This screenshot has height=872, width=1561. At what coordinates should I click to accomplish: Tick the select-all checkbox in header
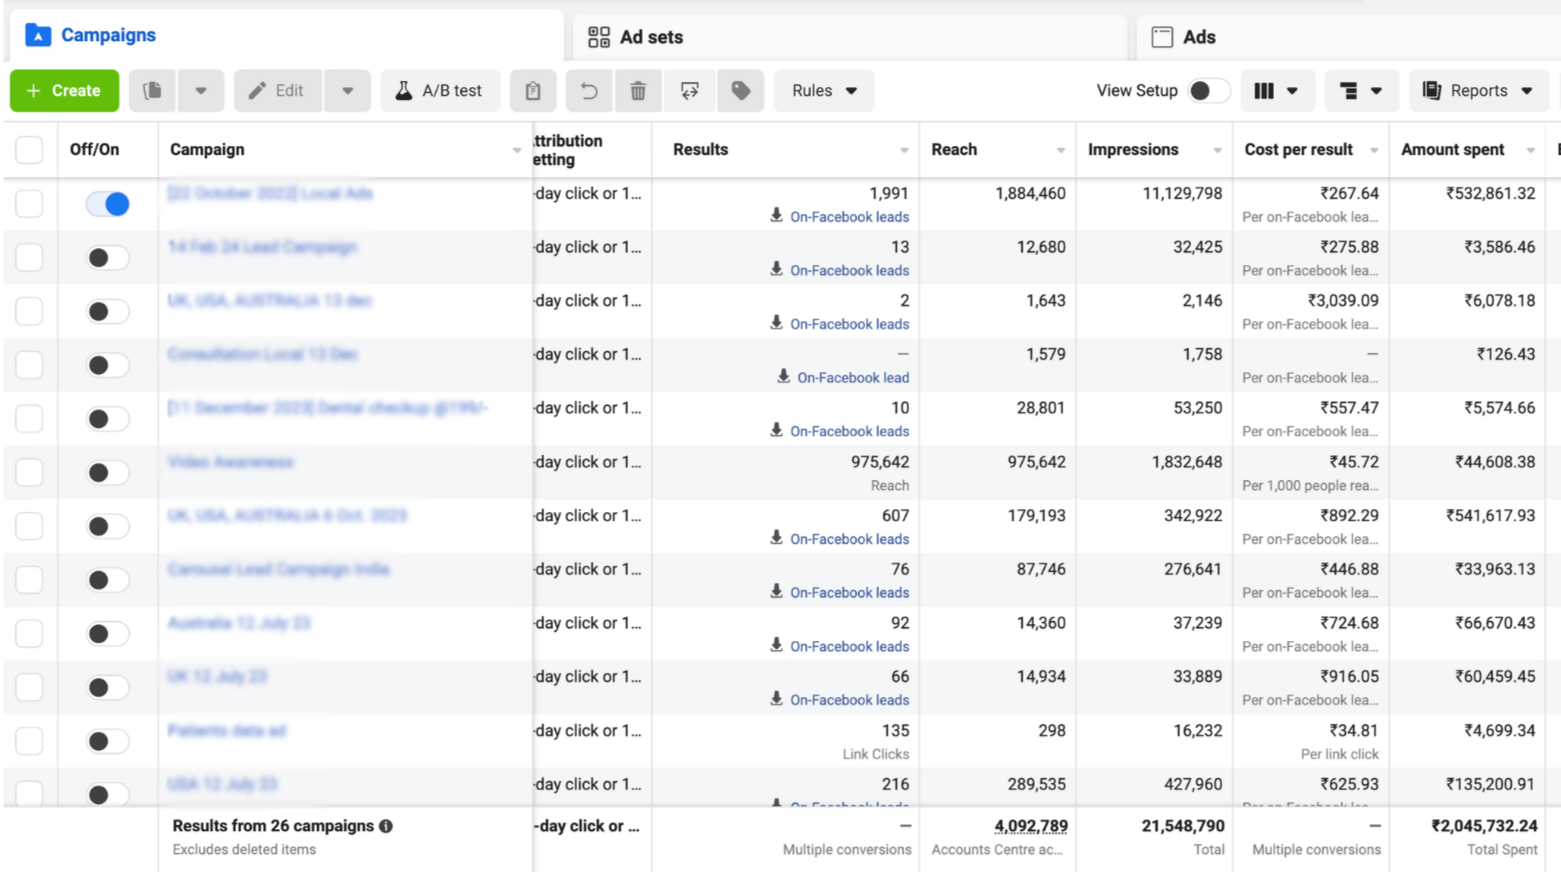click(29, 150)
